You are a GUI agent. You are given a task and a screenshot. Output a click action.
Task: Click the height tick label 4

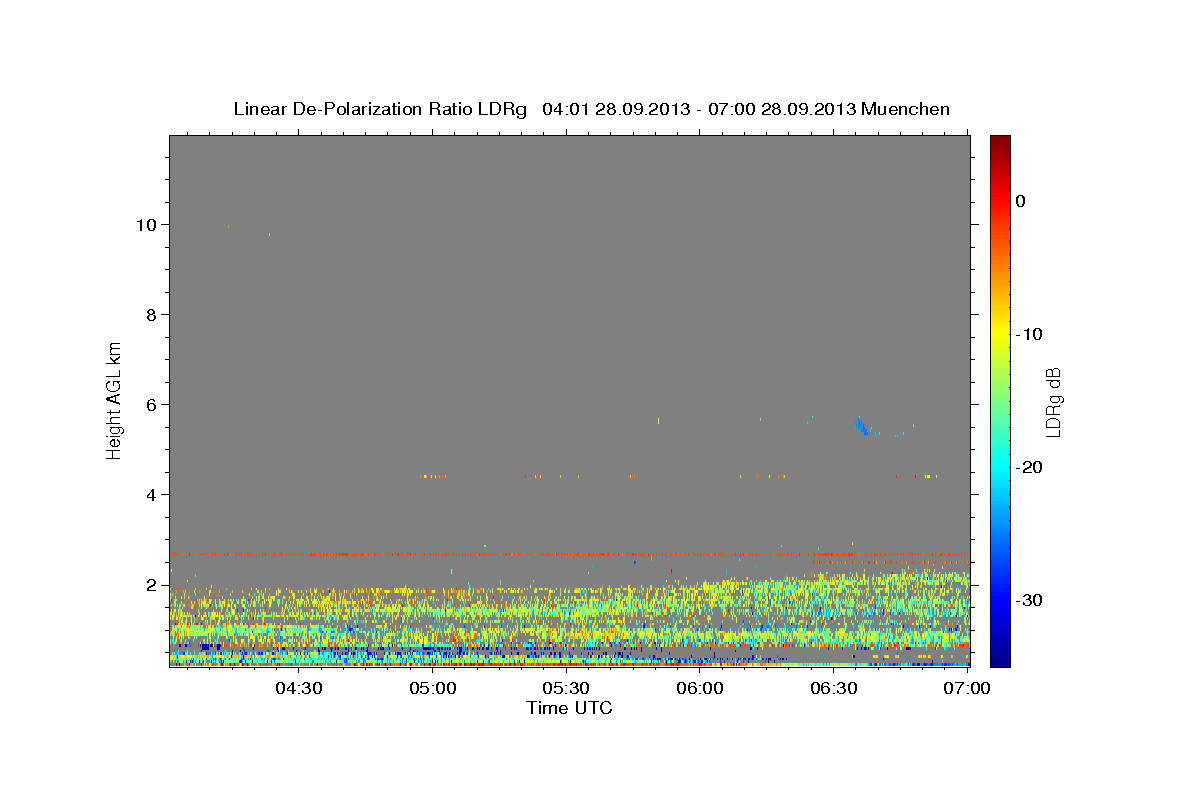tap(153, 495)
